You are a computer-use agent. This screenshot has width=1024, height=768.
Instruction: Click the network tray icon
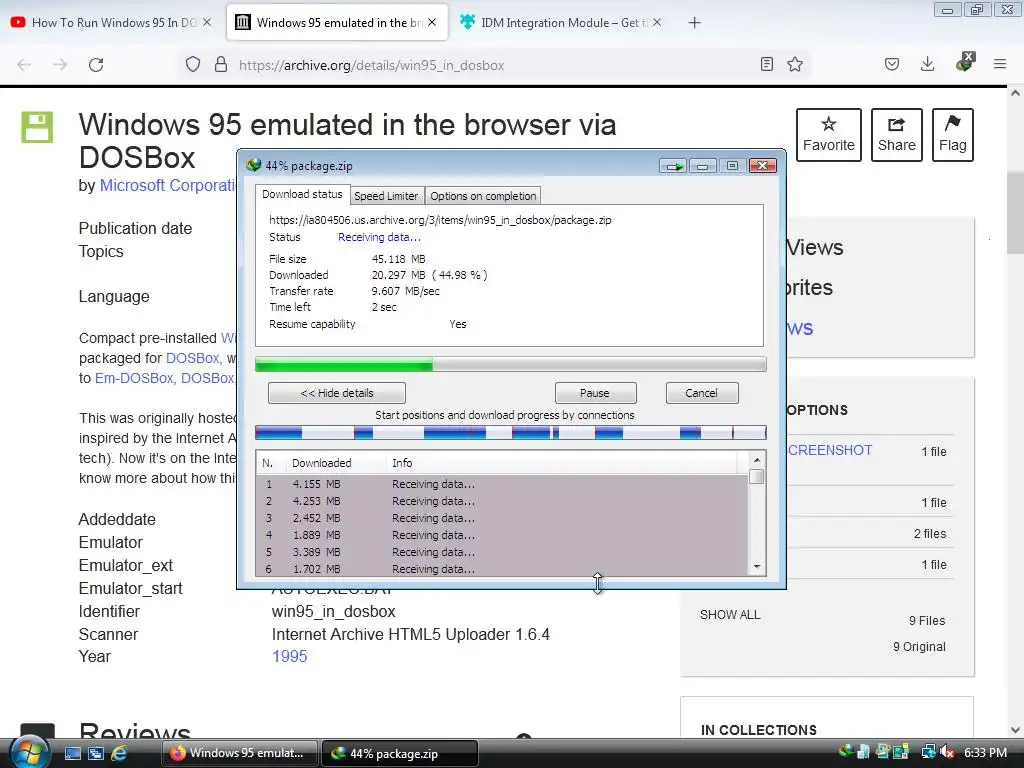click(x=928, y=752)
